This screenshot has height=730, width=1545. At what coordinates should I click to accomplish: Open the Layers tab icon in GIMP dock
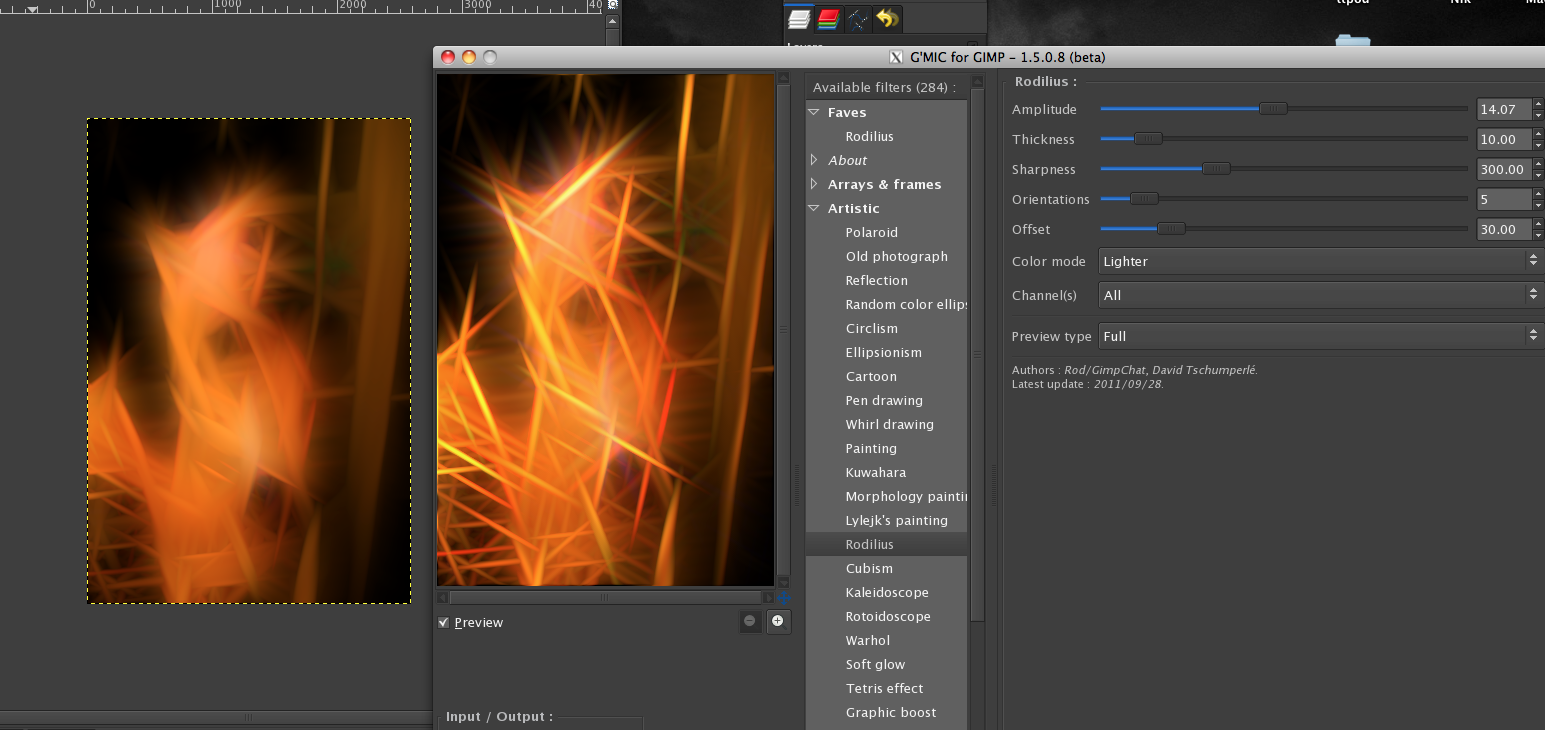(799, 18)
